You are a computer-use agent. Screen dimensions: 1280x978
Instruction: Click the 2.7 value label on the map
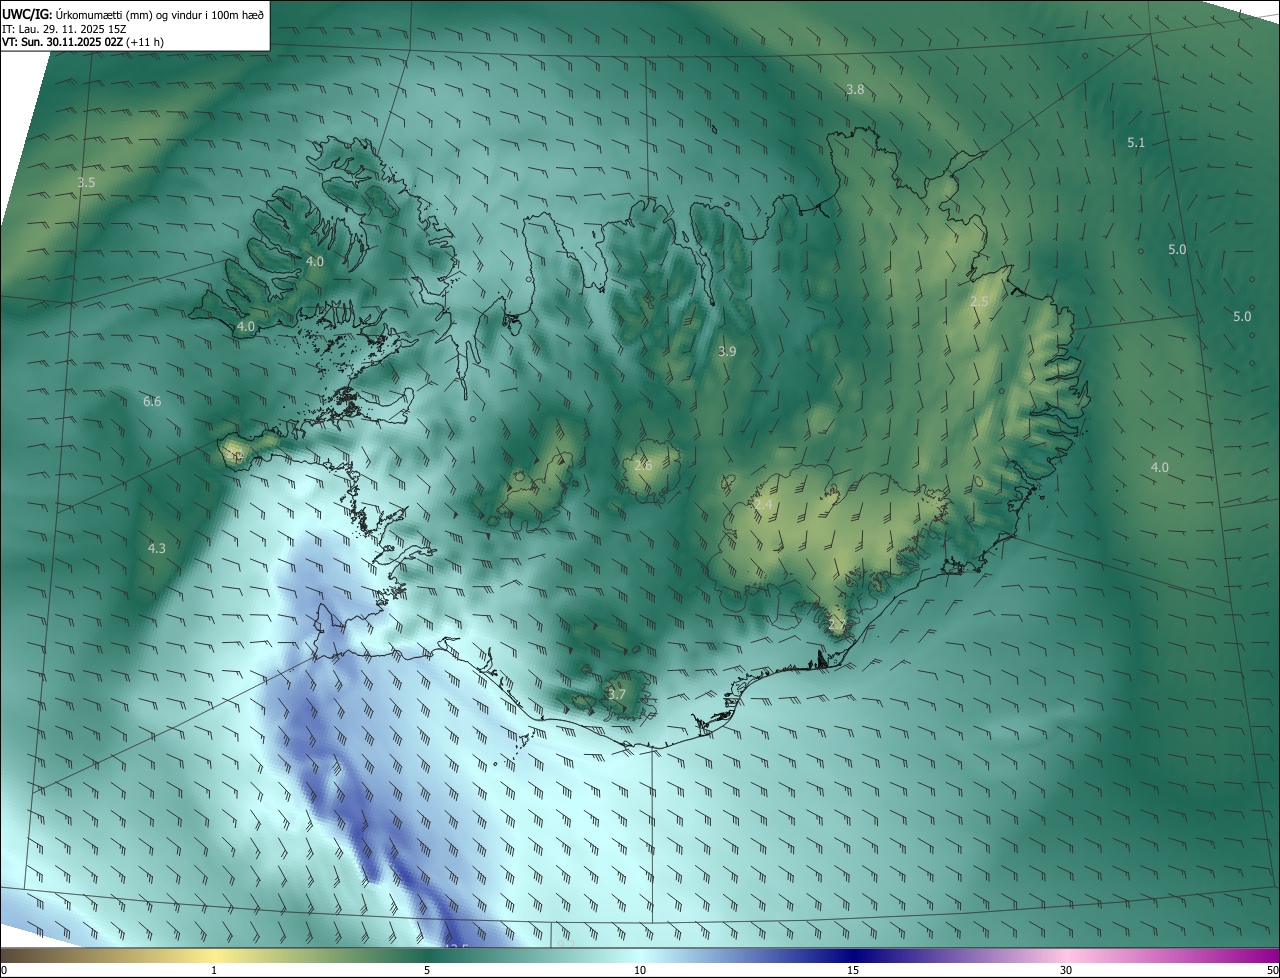pos(837,626)
